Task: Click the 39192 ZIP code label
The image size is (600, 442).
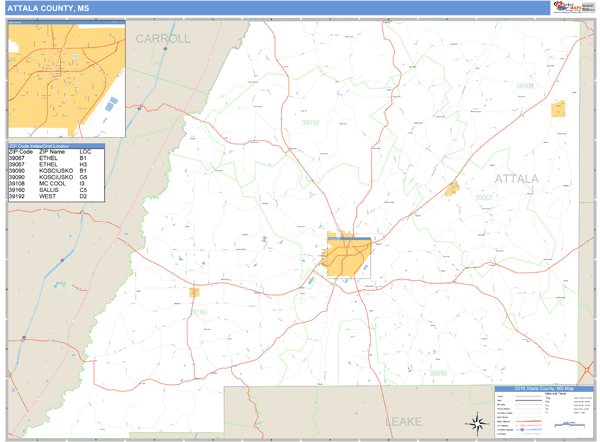Action: click(311, 122)
